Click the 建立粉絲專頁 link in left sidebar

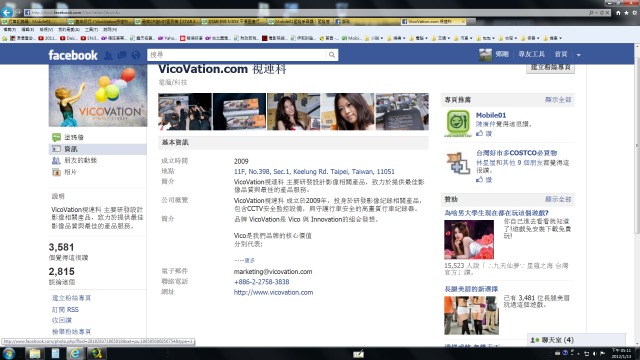pos(71,298)
